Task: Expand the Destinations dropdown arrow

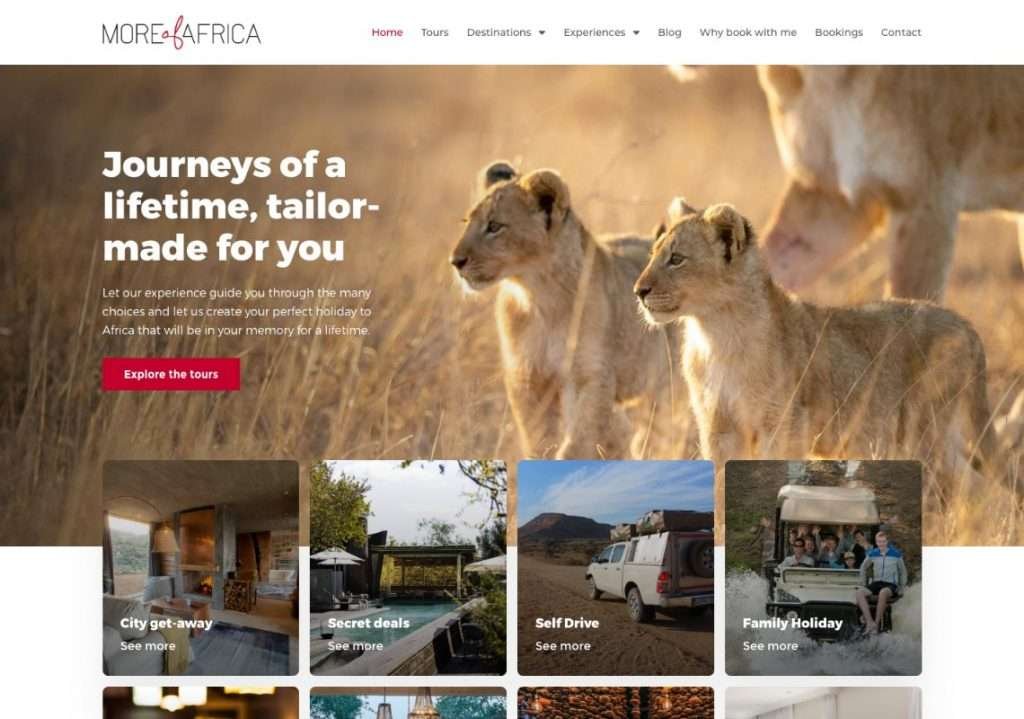Action: click(541, 33)
